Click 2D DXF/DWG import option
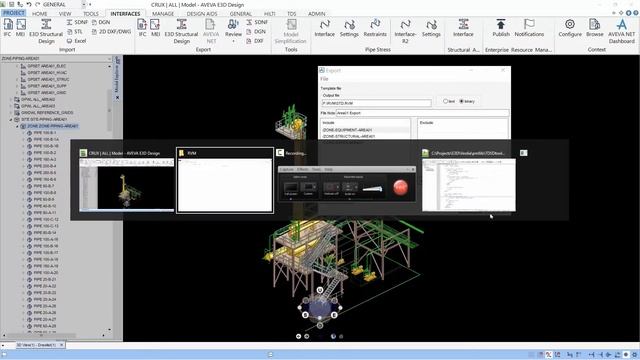Image resolution: width=640 pixels, height=360 pixels. click(x=111, y=31)
